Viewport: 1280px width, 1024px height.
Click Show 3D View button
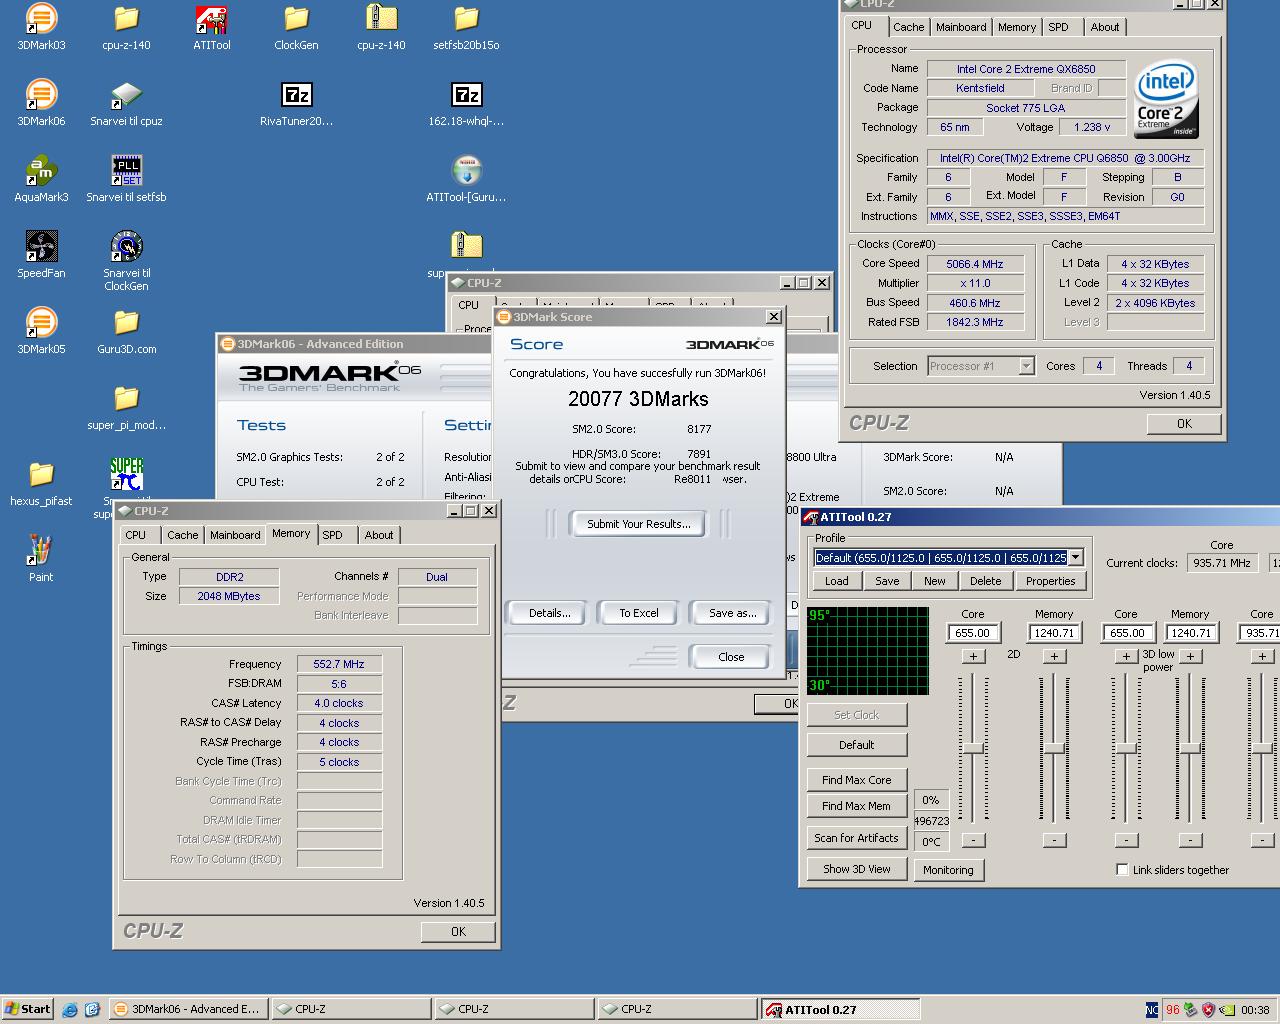856,869
